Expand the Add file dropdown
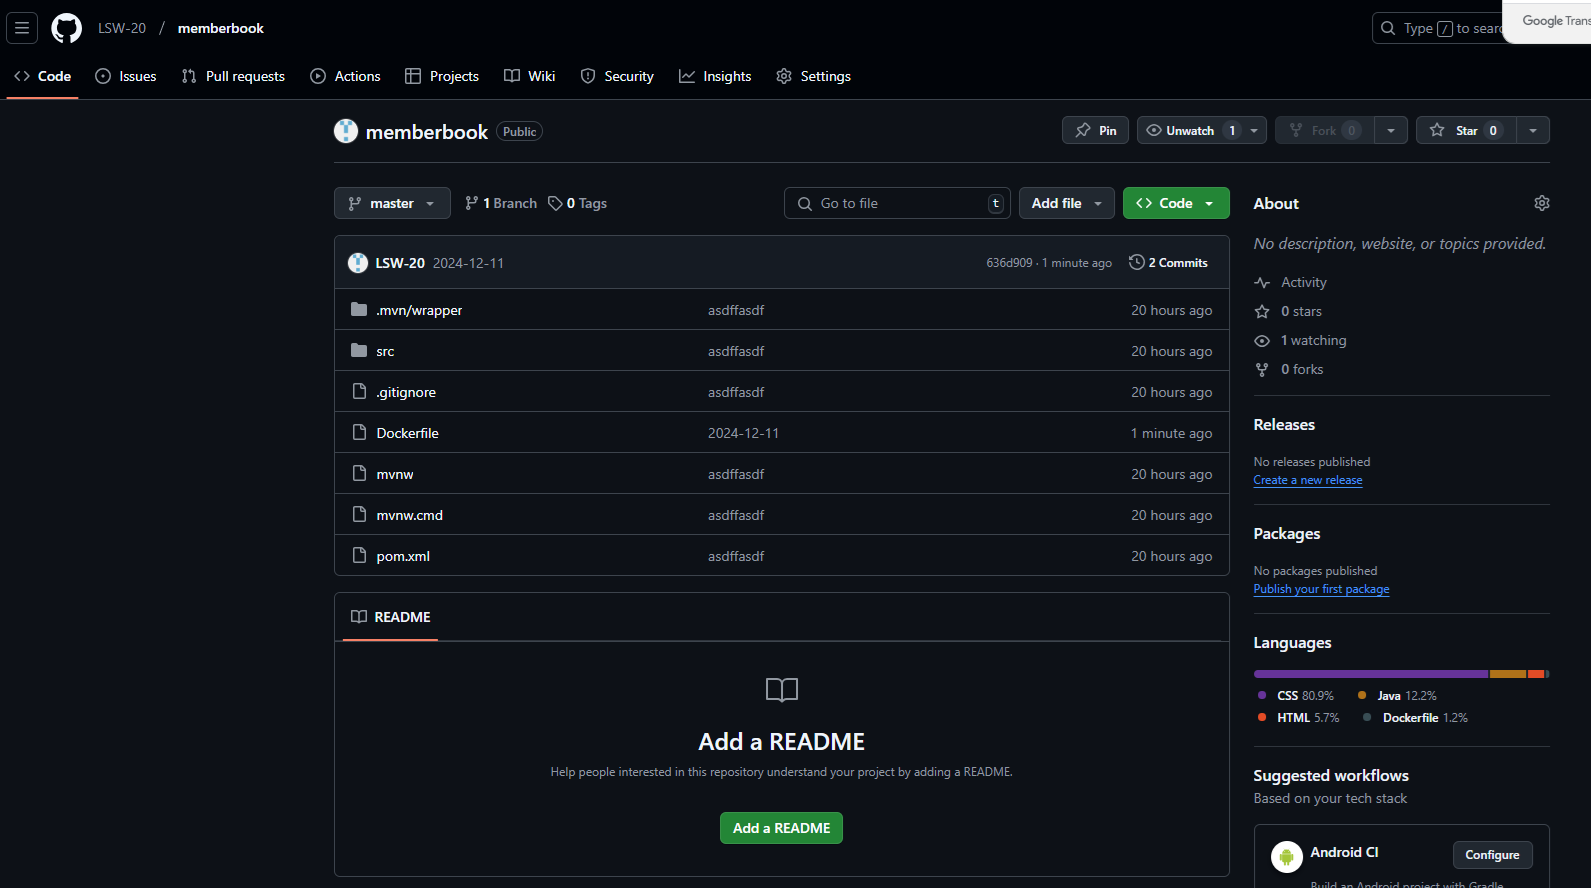 (1067, 203)
